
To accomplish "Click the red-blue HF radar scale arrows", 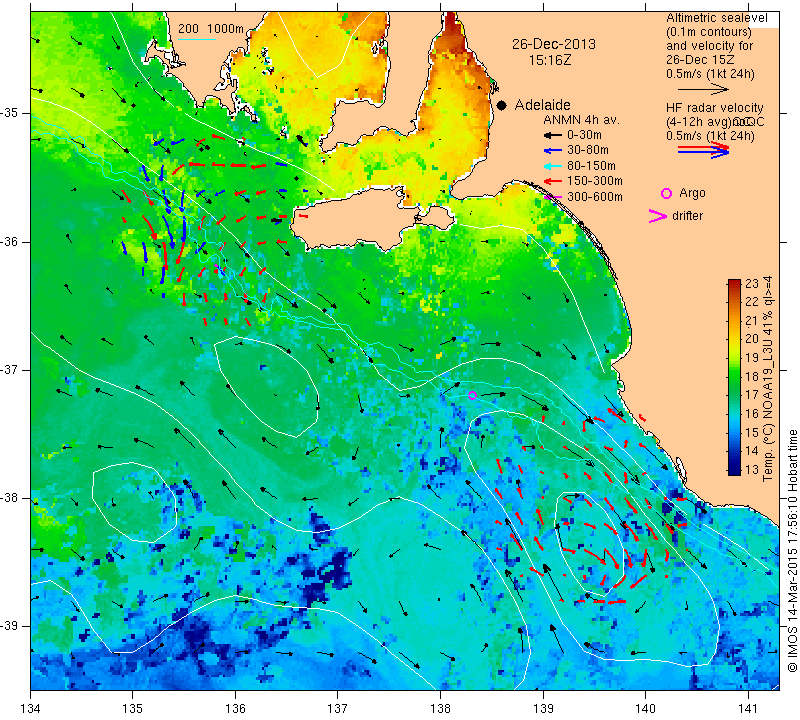I will [704, 150].
